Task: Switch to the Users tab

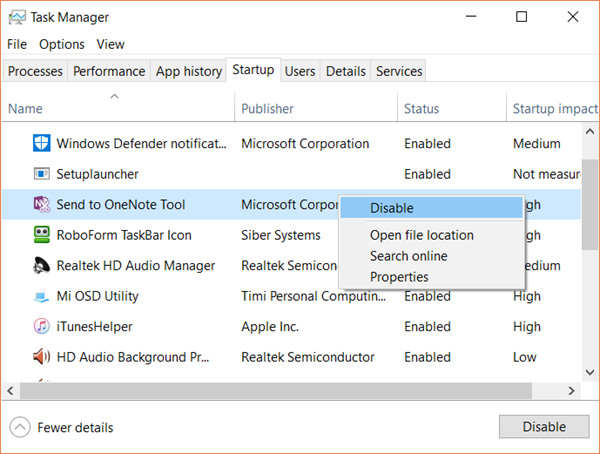Action: tap(300, 71)
